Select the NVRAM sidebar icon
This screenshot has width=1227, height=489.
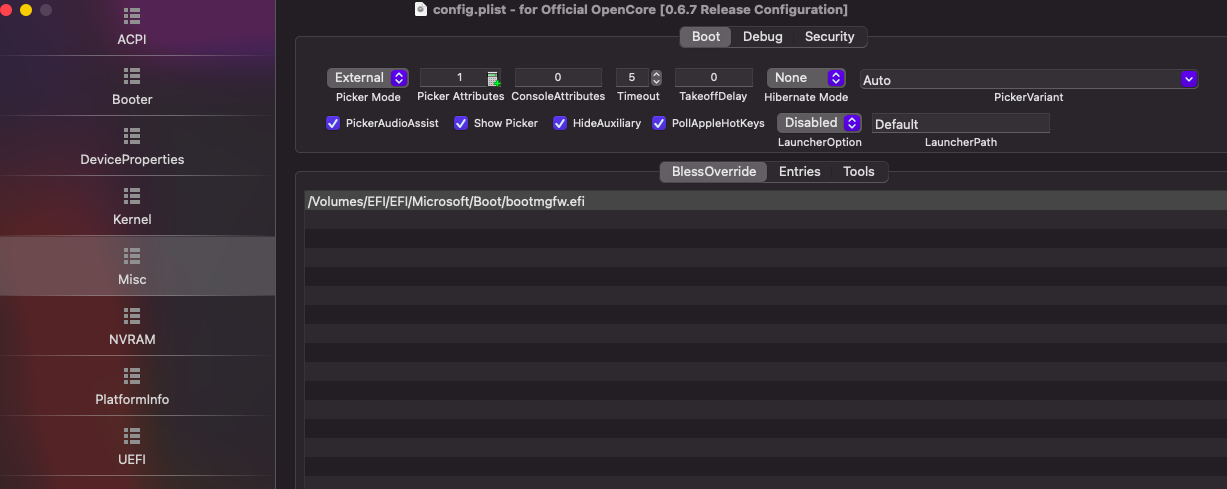[x=132, y=316]
